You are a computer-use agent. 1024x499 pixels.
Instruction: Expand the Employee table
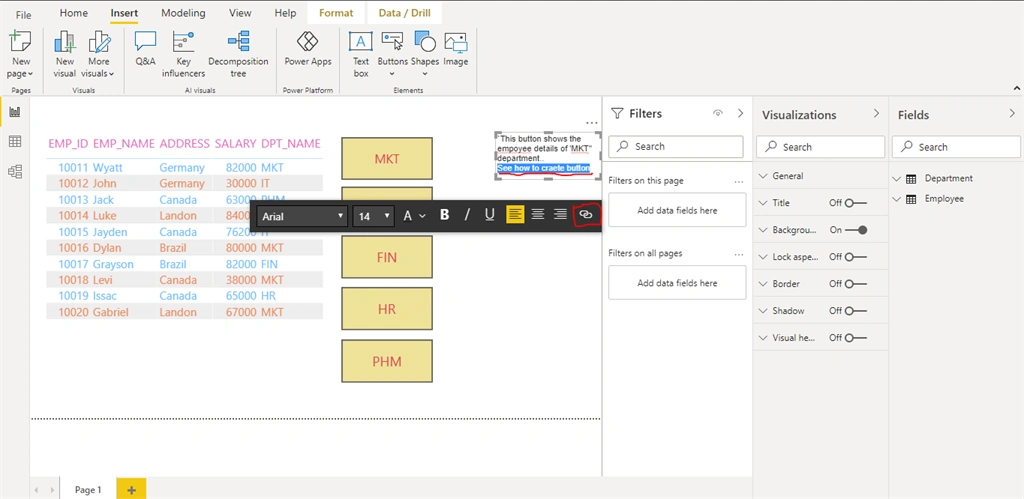pyautogui.click(x=896, y=199)
